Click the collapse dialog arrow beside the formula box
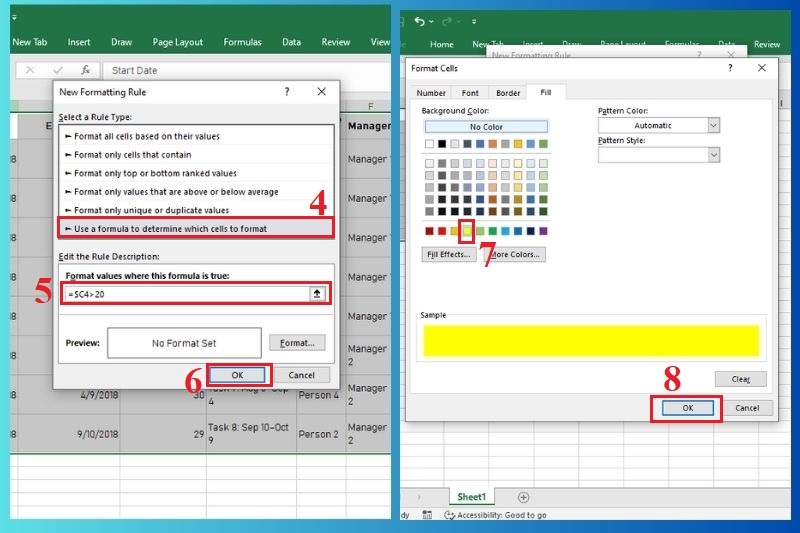This screenshot has width=800, height=533. pyautogui.click(x=317, y=294)
